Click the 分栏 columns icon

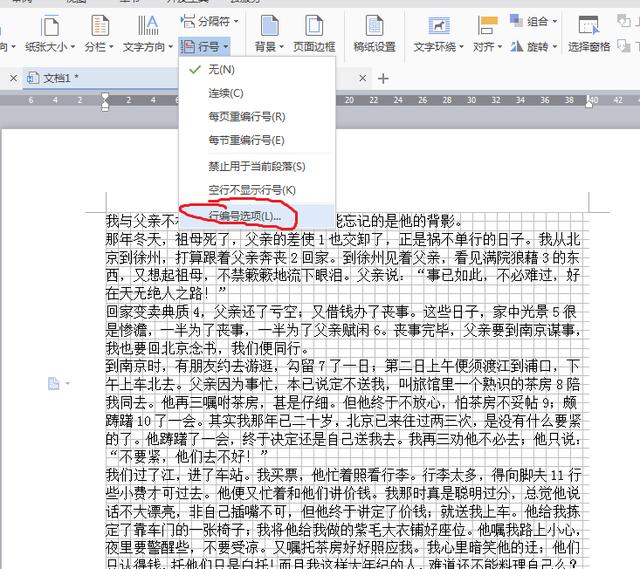tap(100, 26)
